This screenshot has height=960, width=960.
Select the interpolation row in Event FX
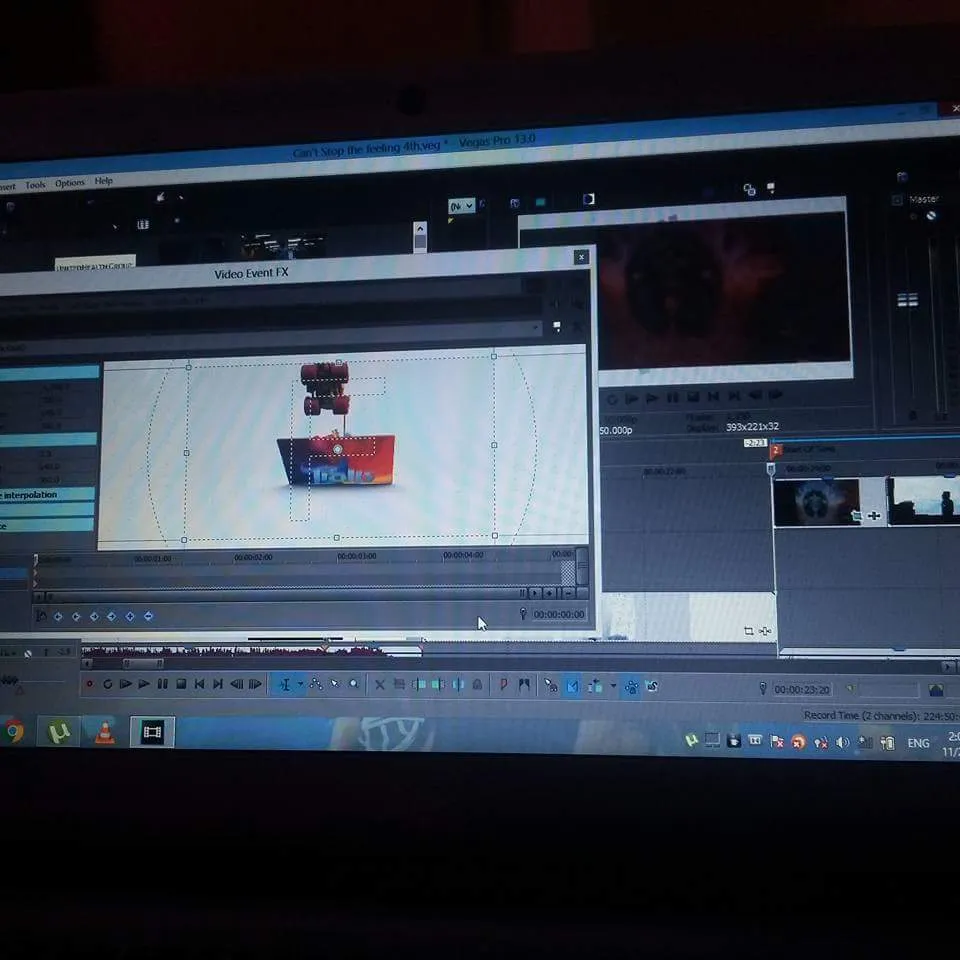(48, 494)
